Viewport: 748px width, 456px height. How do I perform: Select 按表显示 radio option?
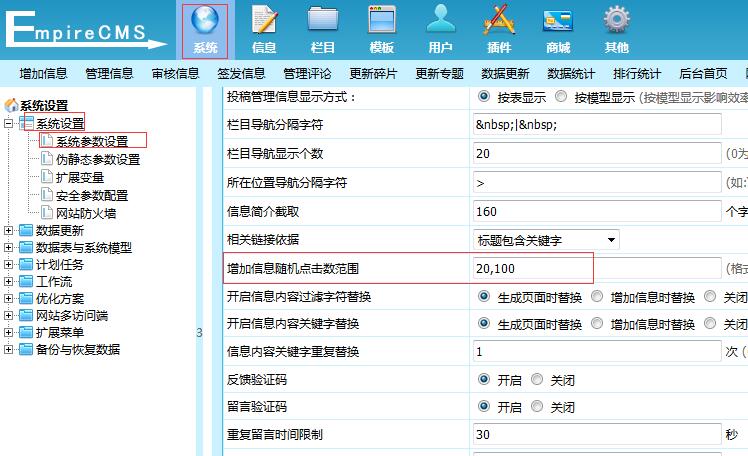tap(485, 97)
